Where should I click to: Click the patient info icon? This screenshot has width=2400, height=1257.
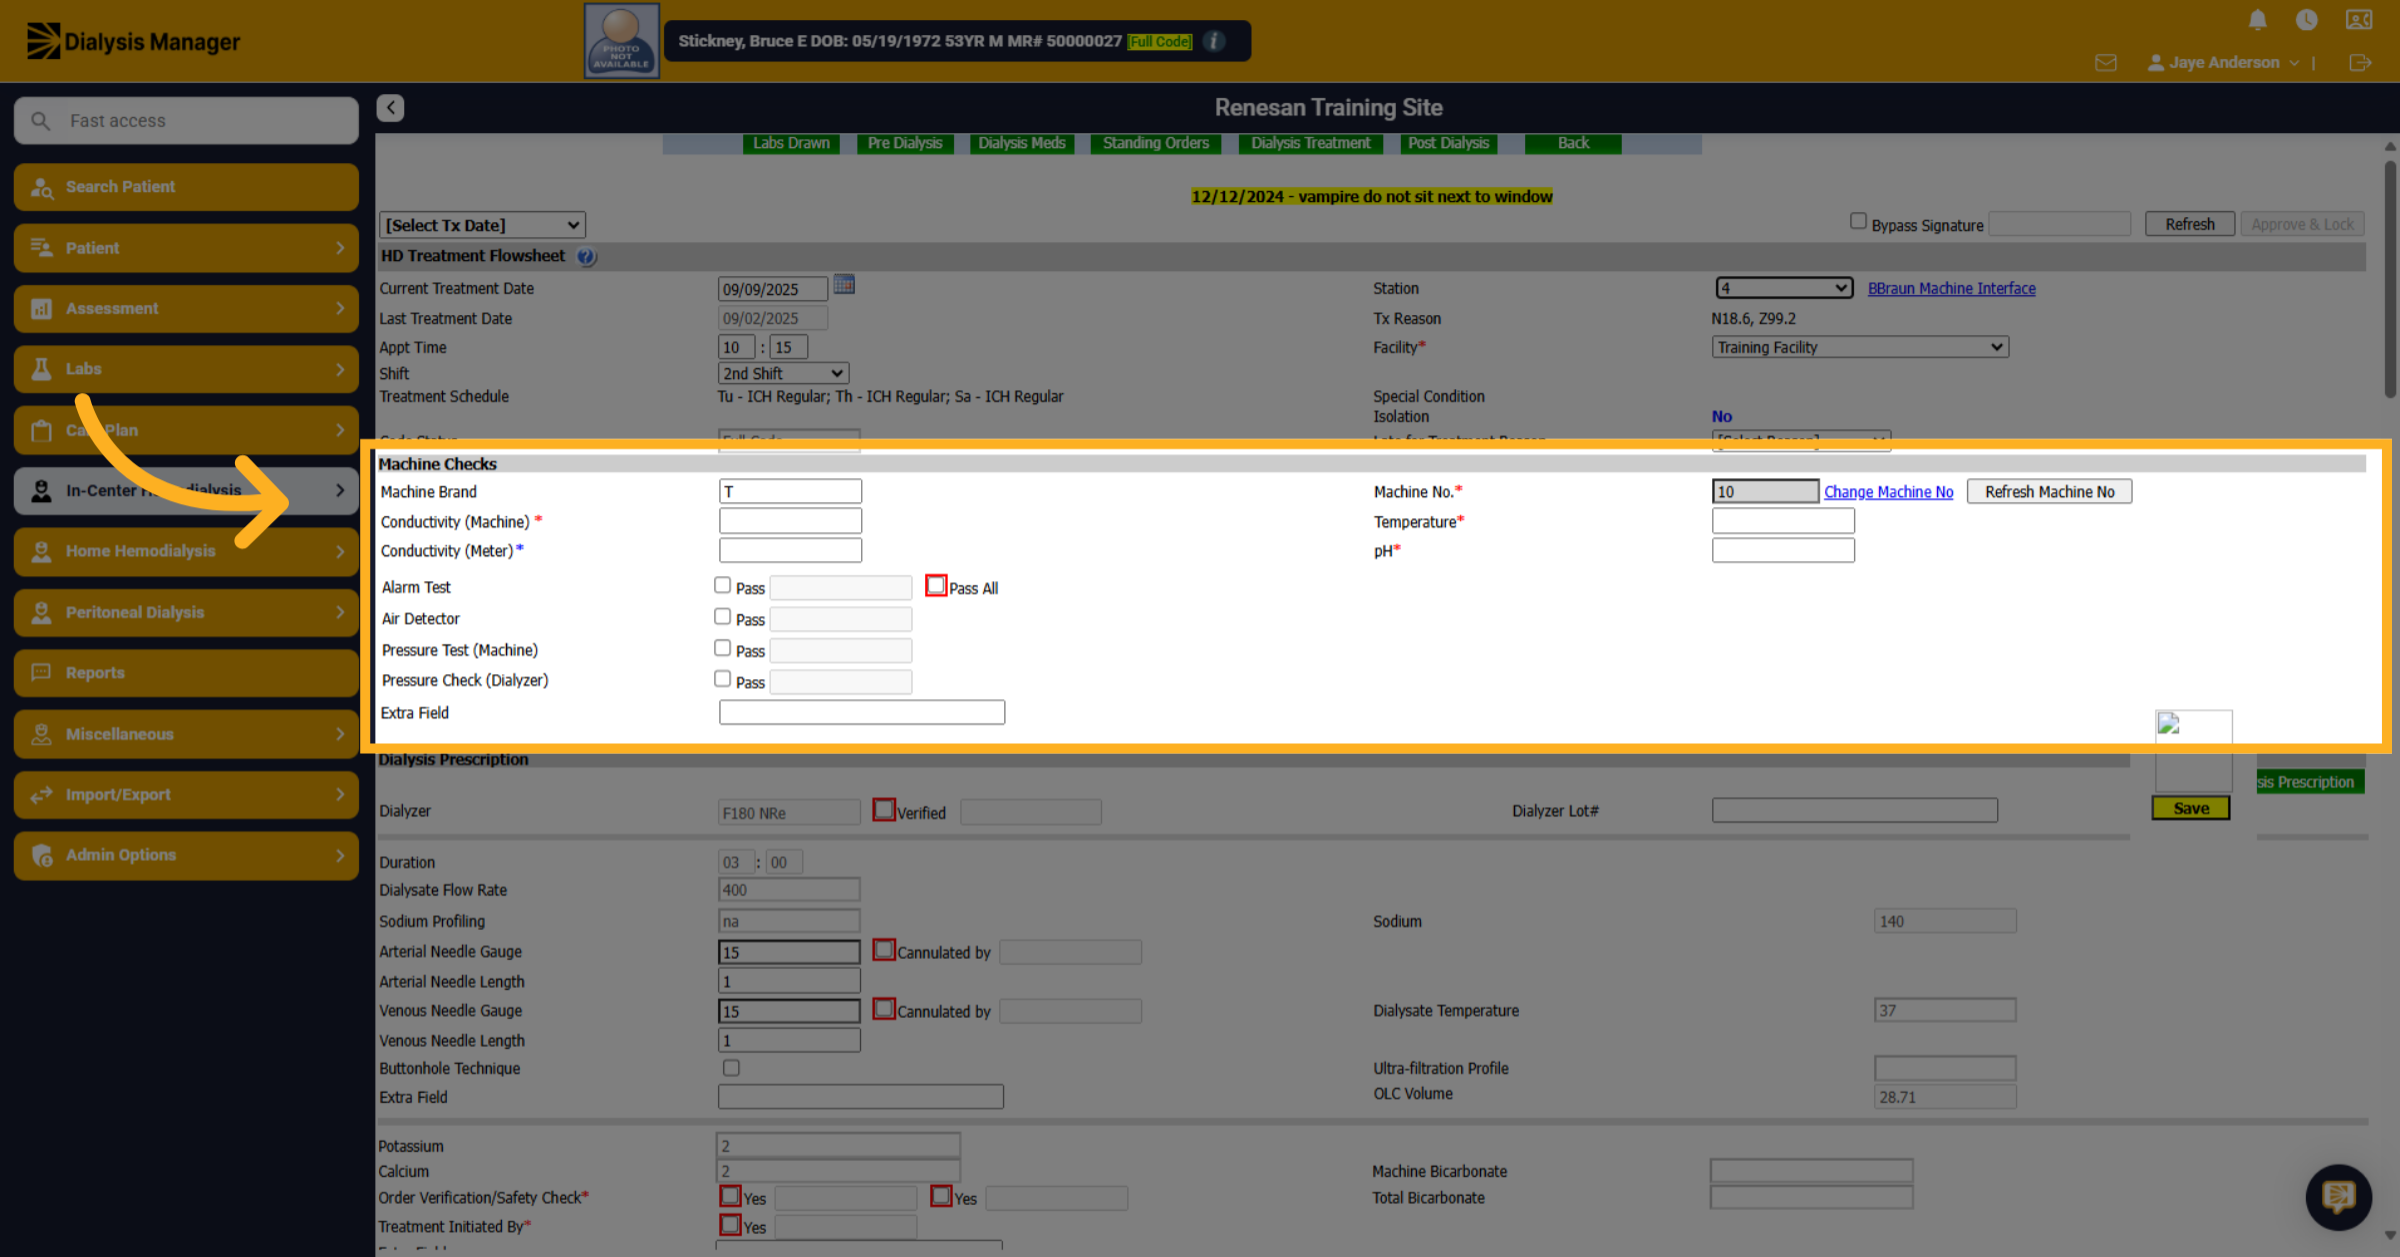[1214, 41]
